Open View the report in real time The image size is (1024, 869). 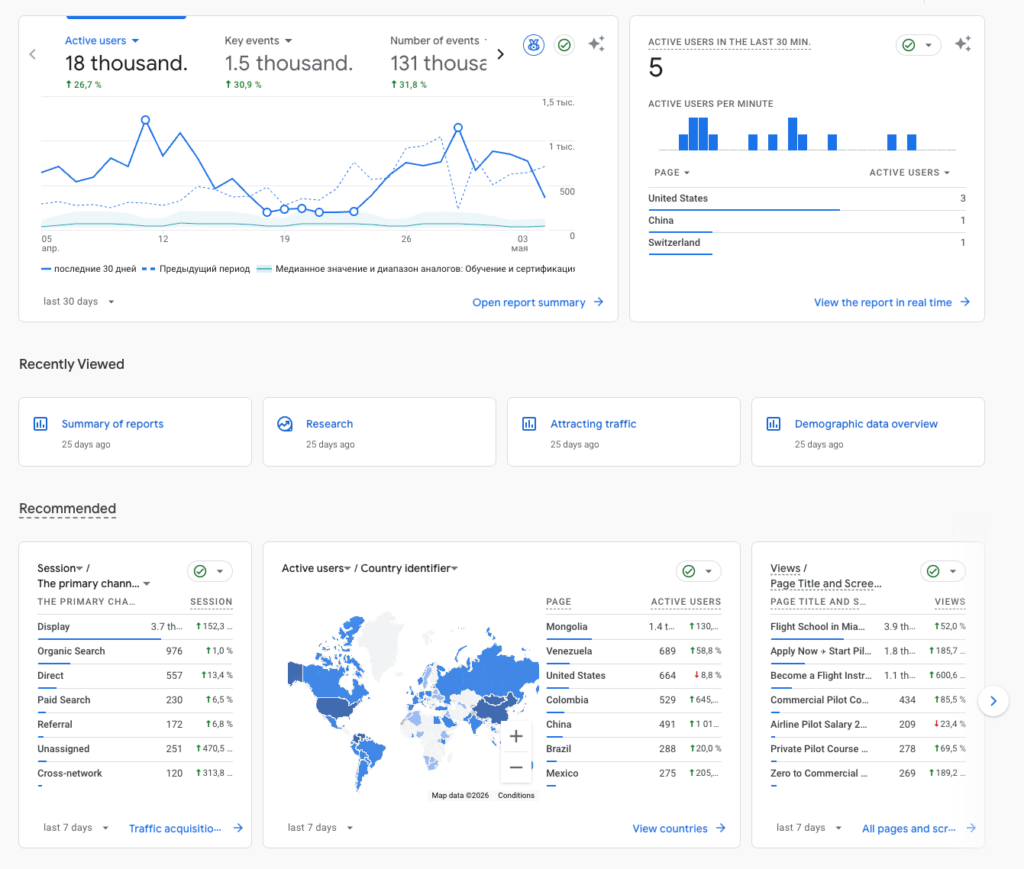(891, 302)
